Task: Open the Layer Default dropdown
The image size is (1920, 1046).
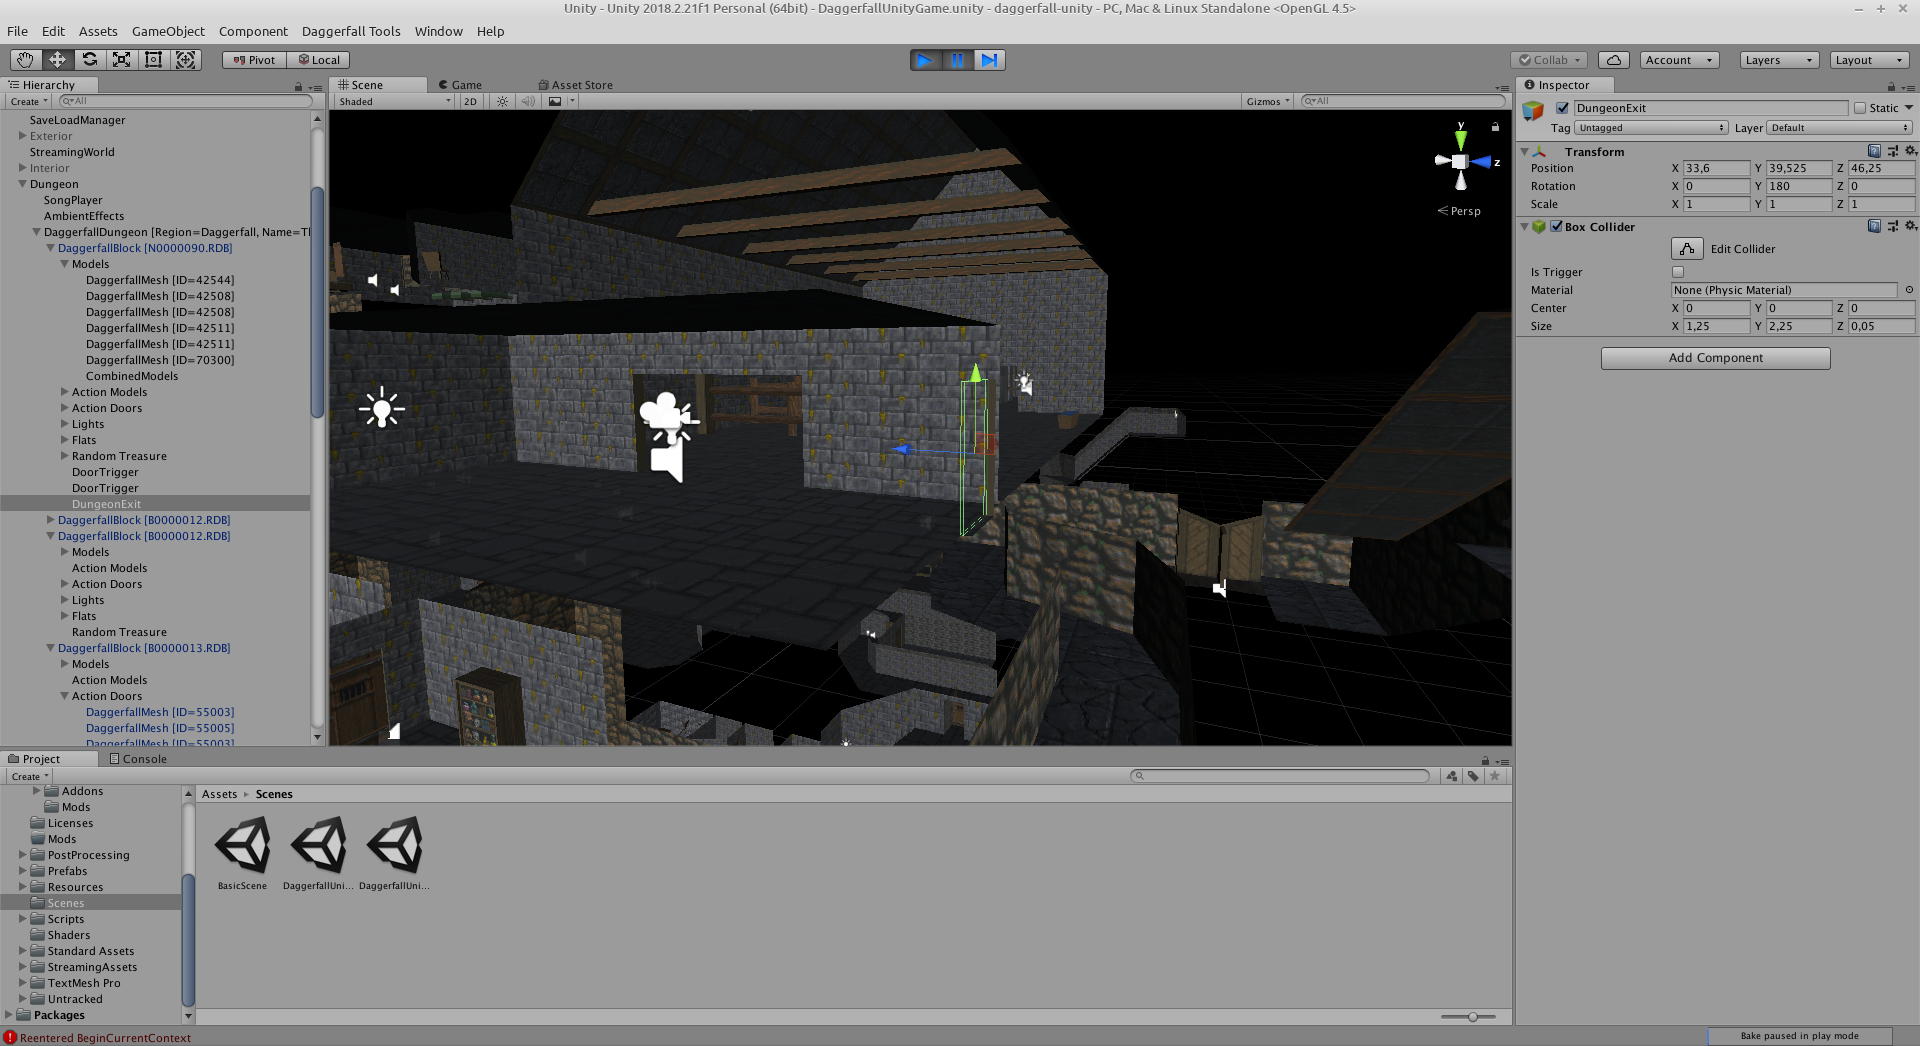Action: tap(1840, 128)
